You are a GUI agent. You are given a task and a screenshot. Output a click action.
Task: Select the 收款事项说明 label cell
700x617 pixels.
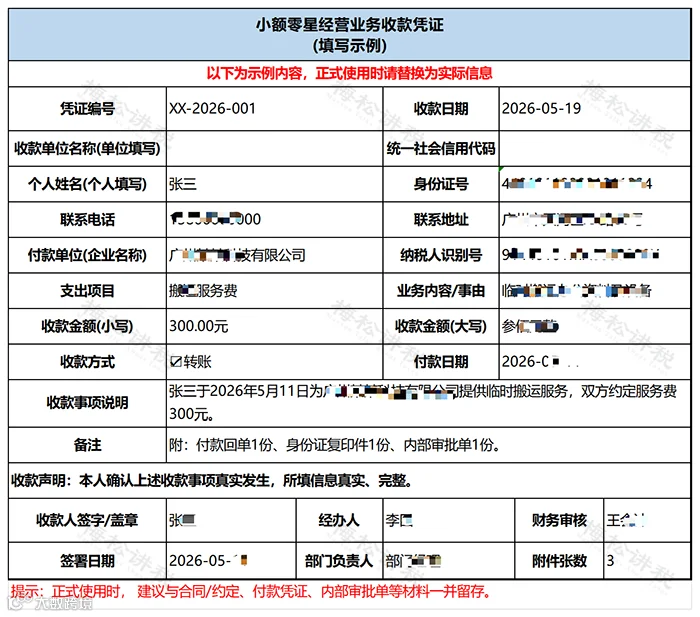(x=88, y=403)
